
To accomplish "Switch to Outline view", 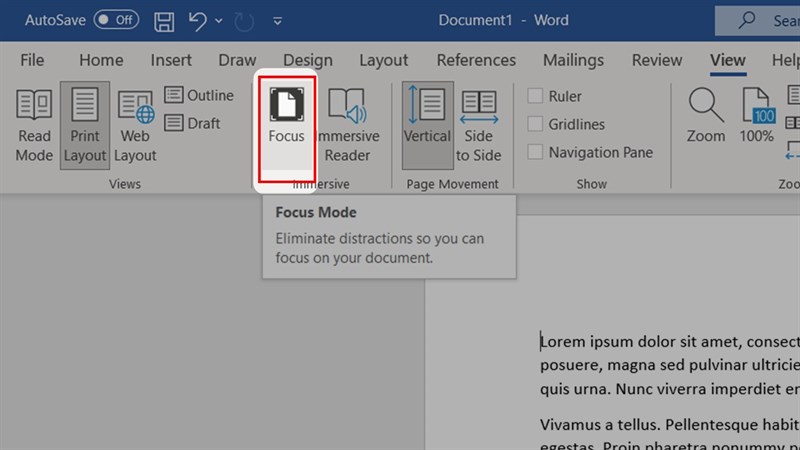I will [199, 95].
